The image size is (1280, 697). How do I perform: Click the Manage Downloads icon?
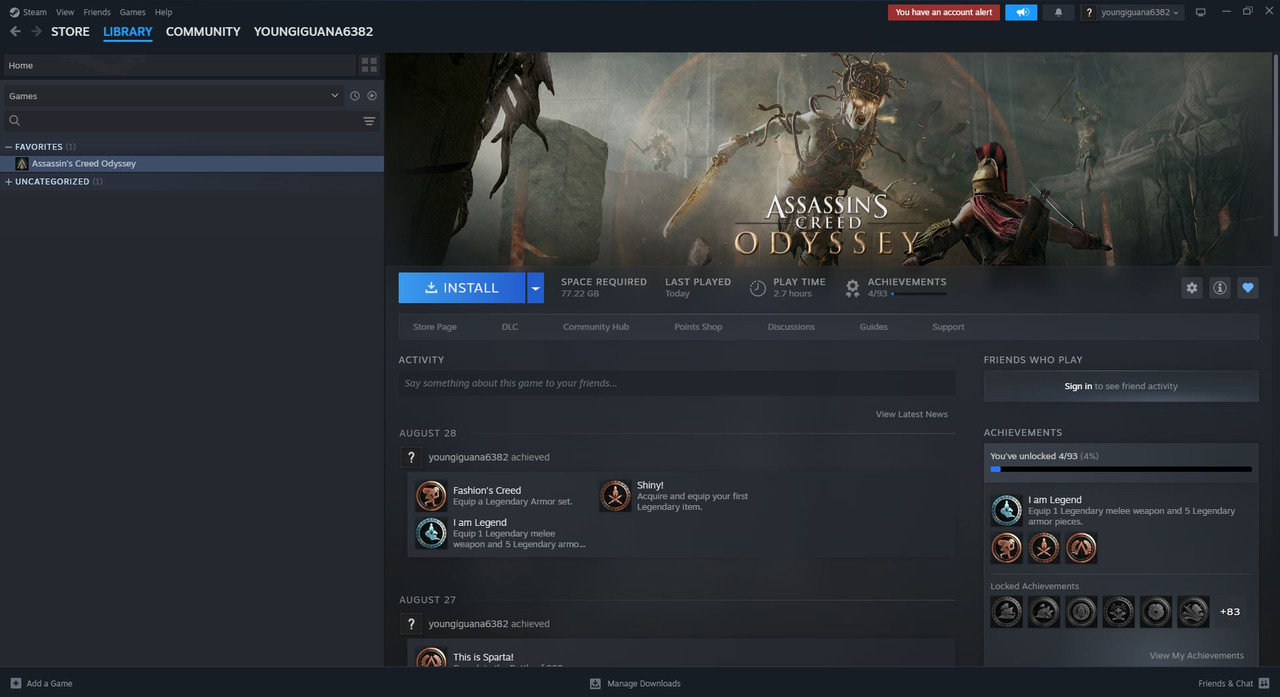pos(595,683)
